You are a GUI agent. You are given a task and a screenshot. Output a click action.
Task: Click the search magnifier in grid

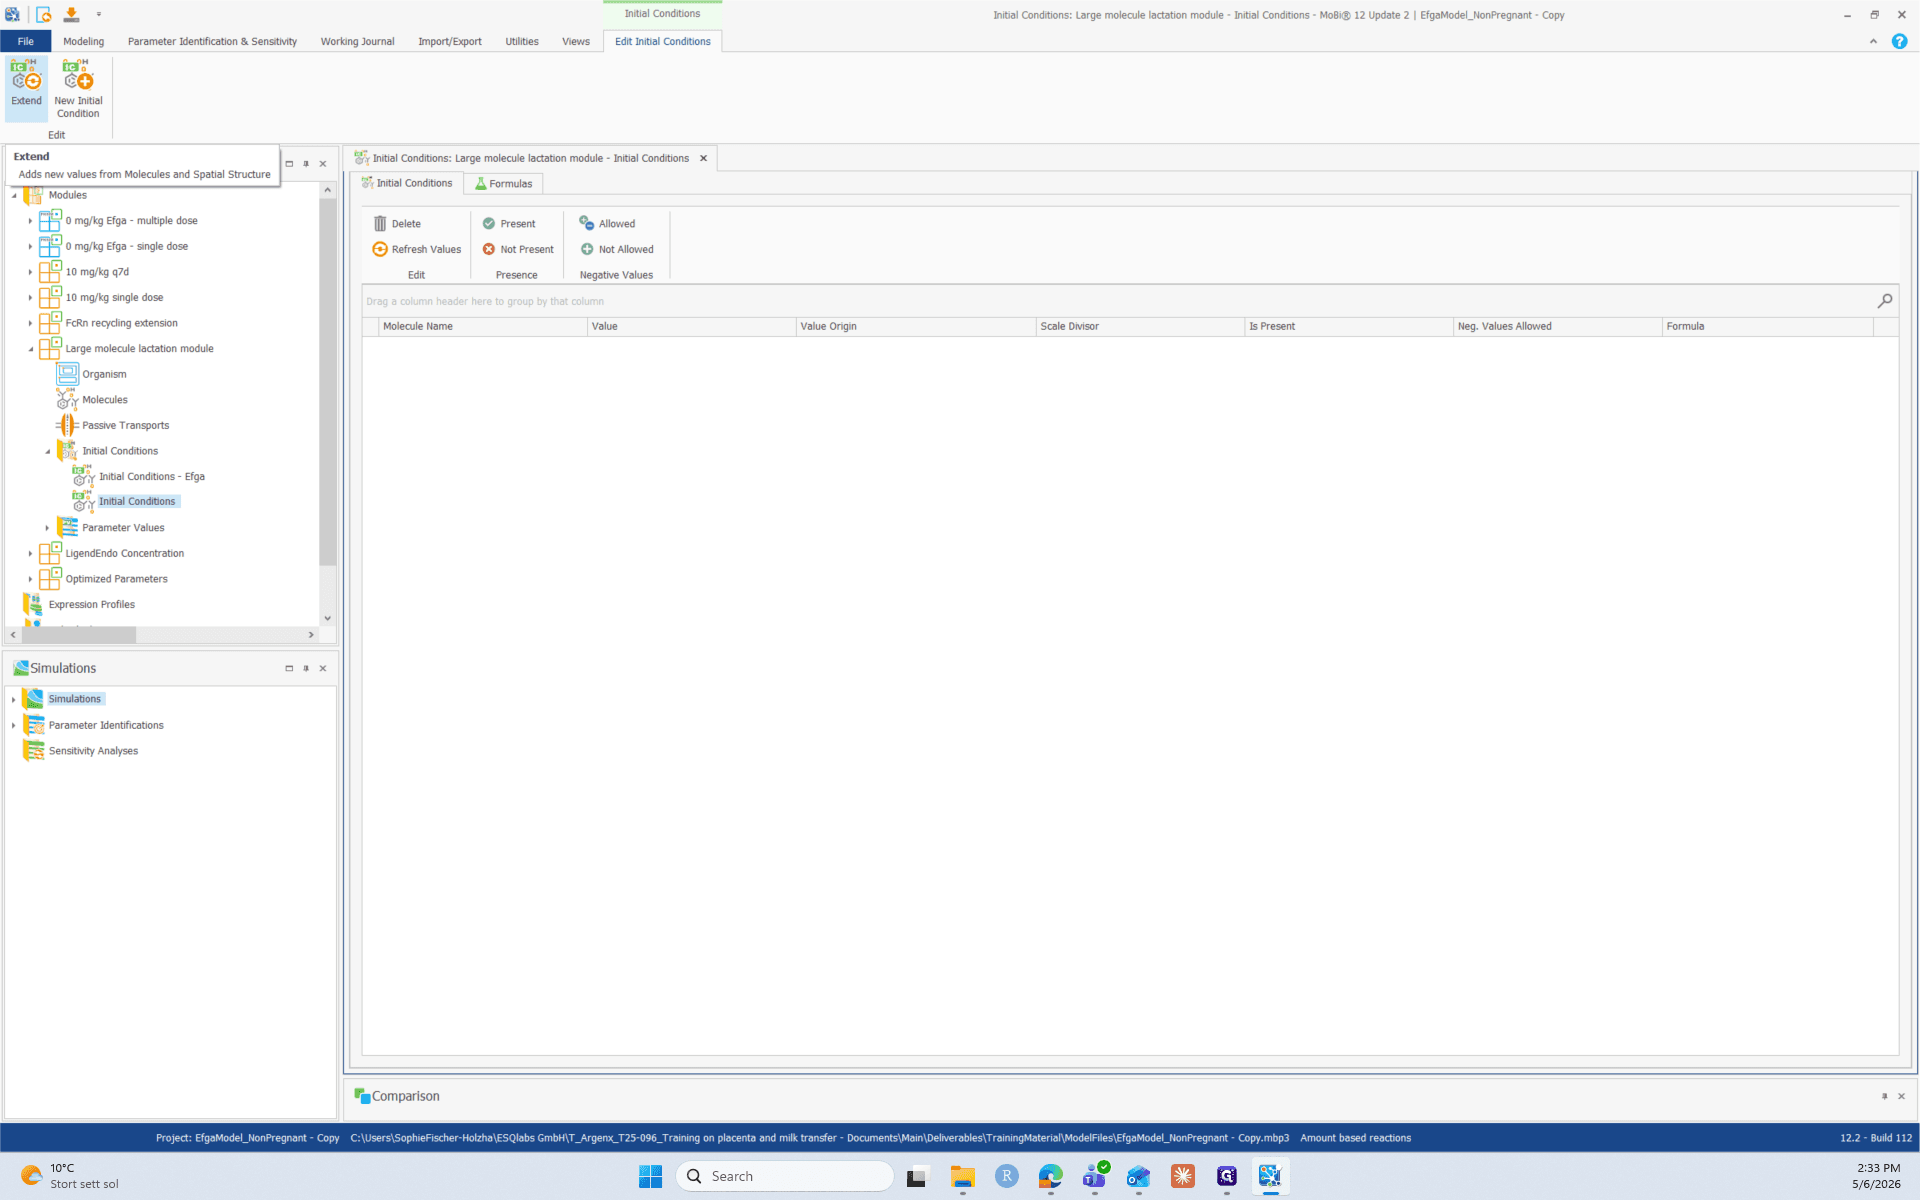[1885, 301]
